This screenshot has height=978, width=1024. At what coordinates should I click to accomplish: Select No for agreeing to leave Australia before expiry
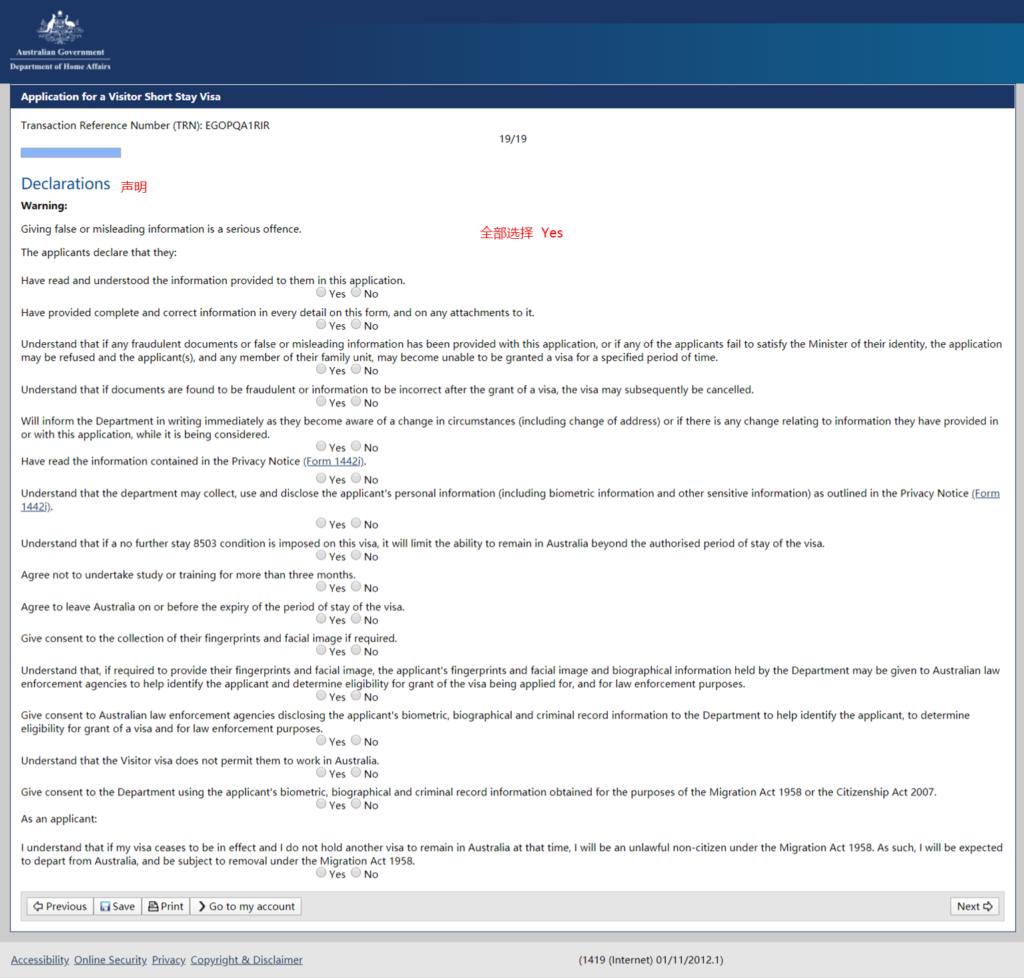(x=356, y=618)
